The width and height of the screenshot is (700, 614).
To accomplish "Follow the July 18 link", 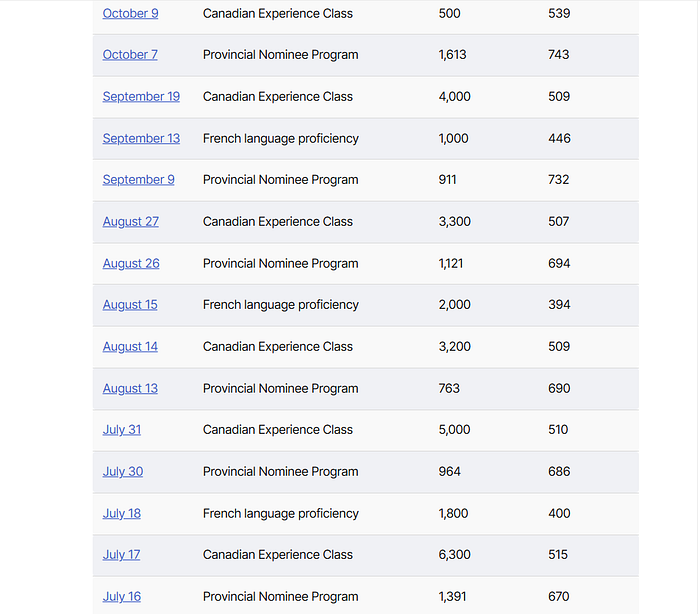I will click(x=122, y=514).
